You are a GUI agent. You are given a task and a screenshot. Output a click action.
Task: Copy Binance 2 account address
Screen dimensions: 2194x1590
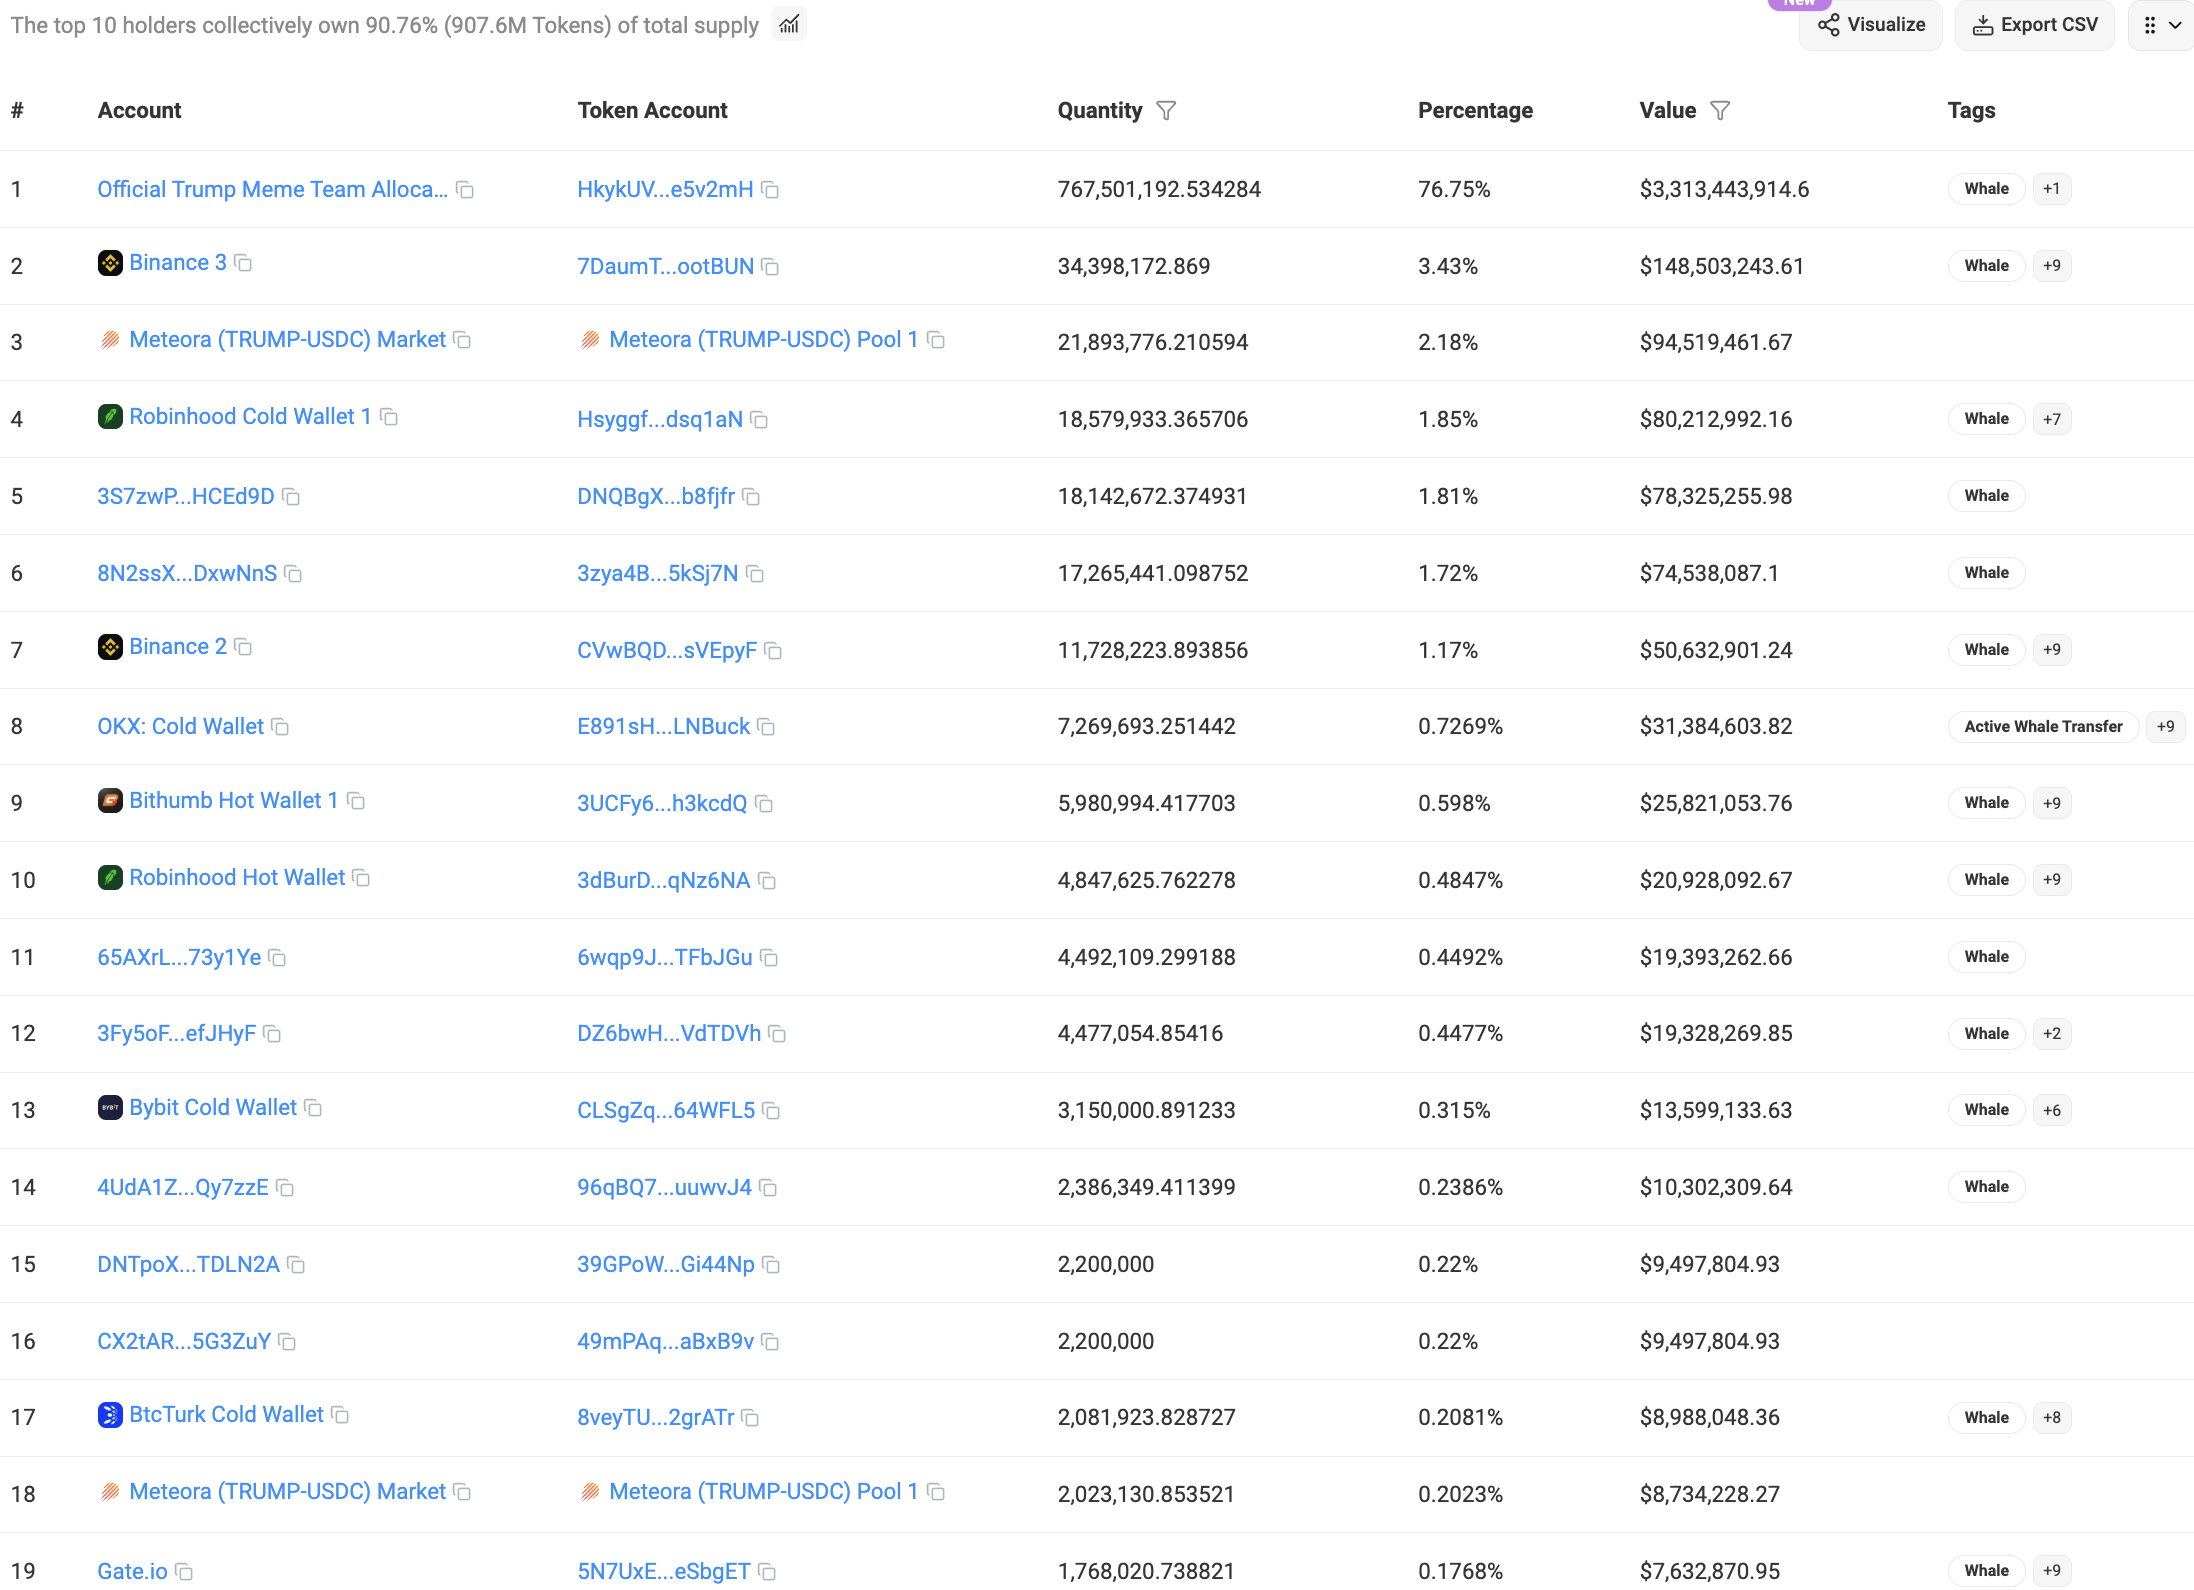pyautogui.click(x=243, y=647)
